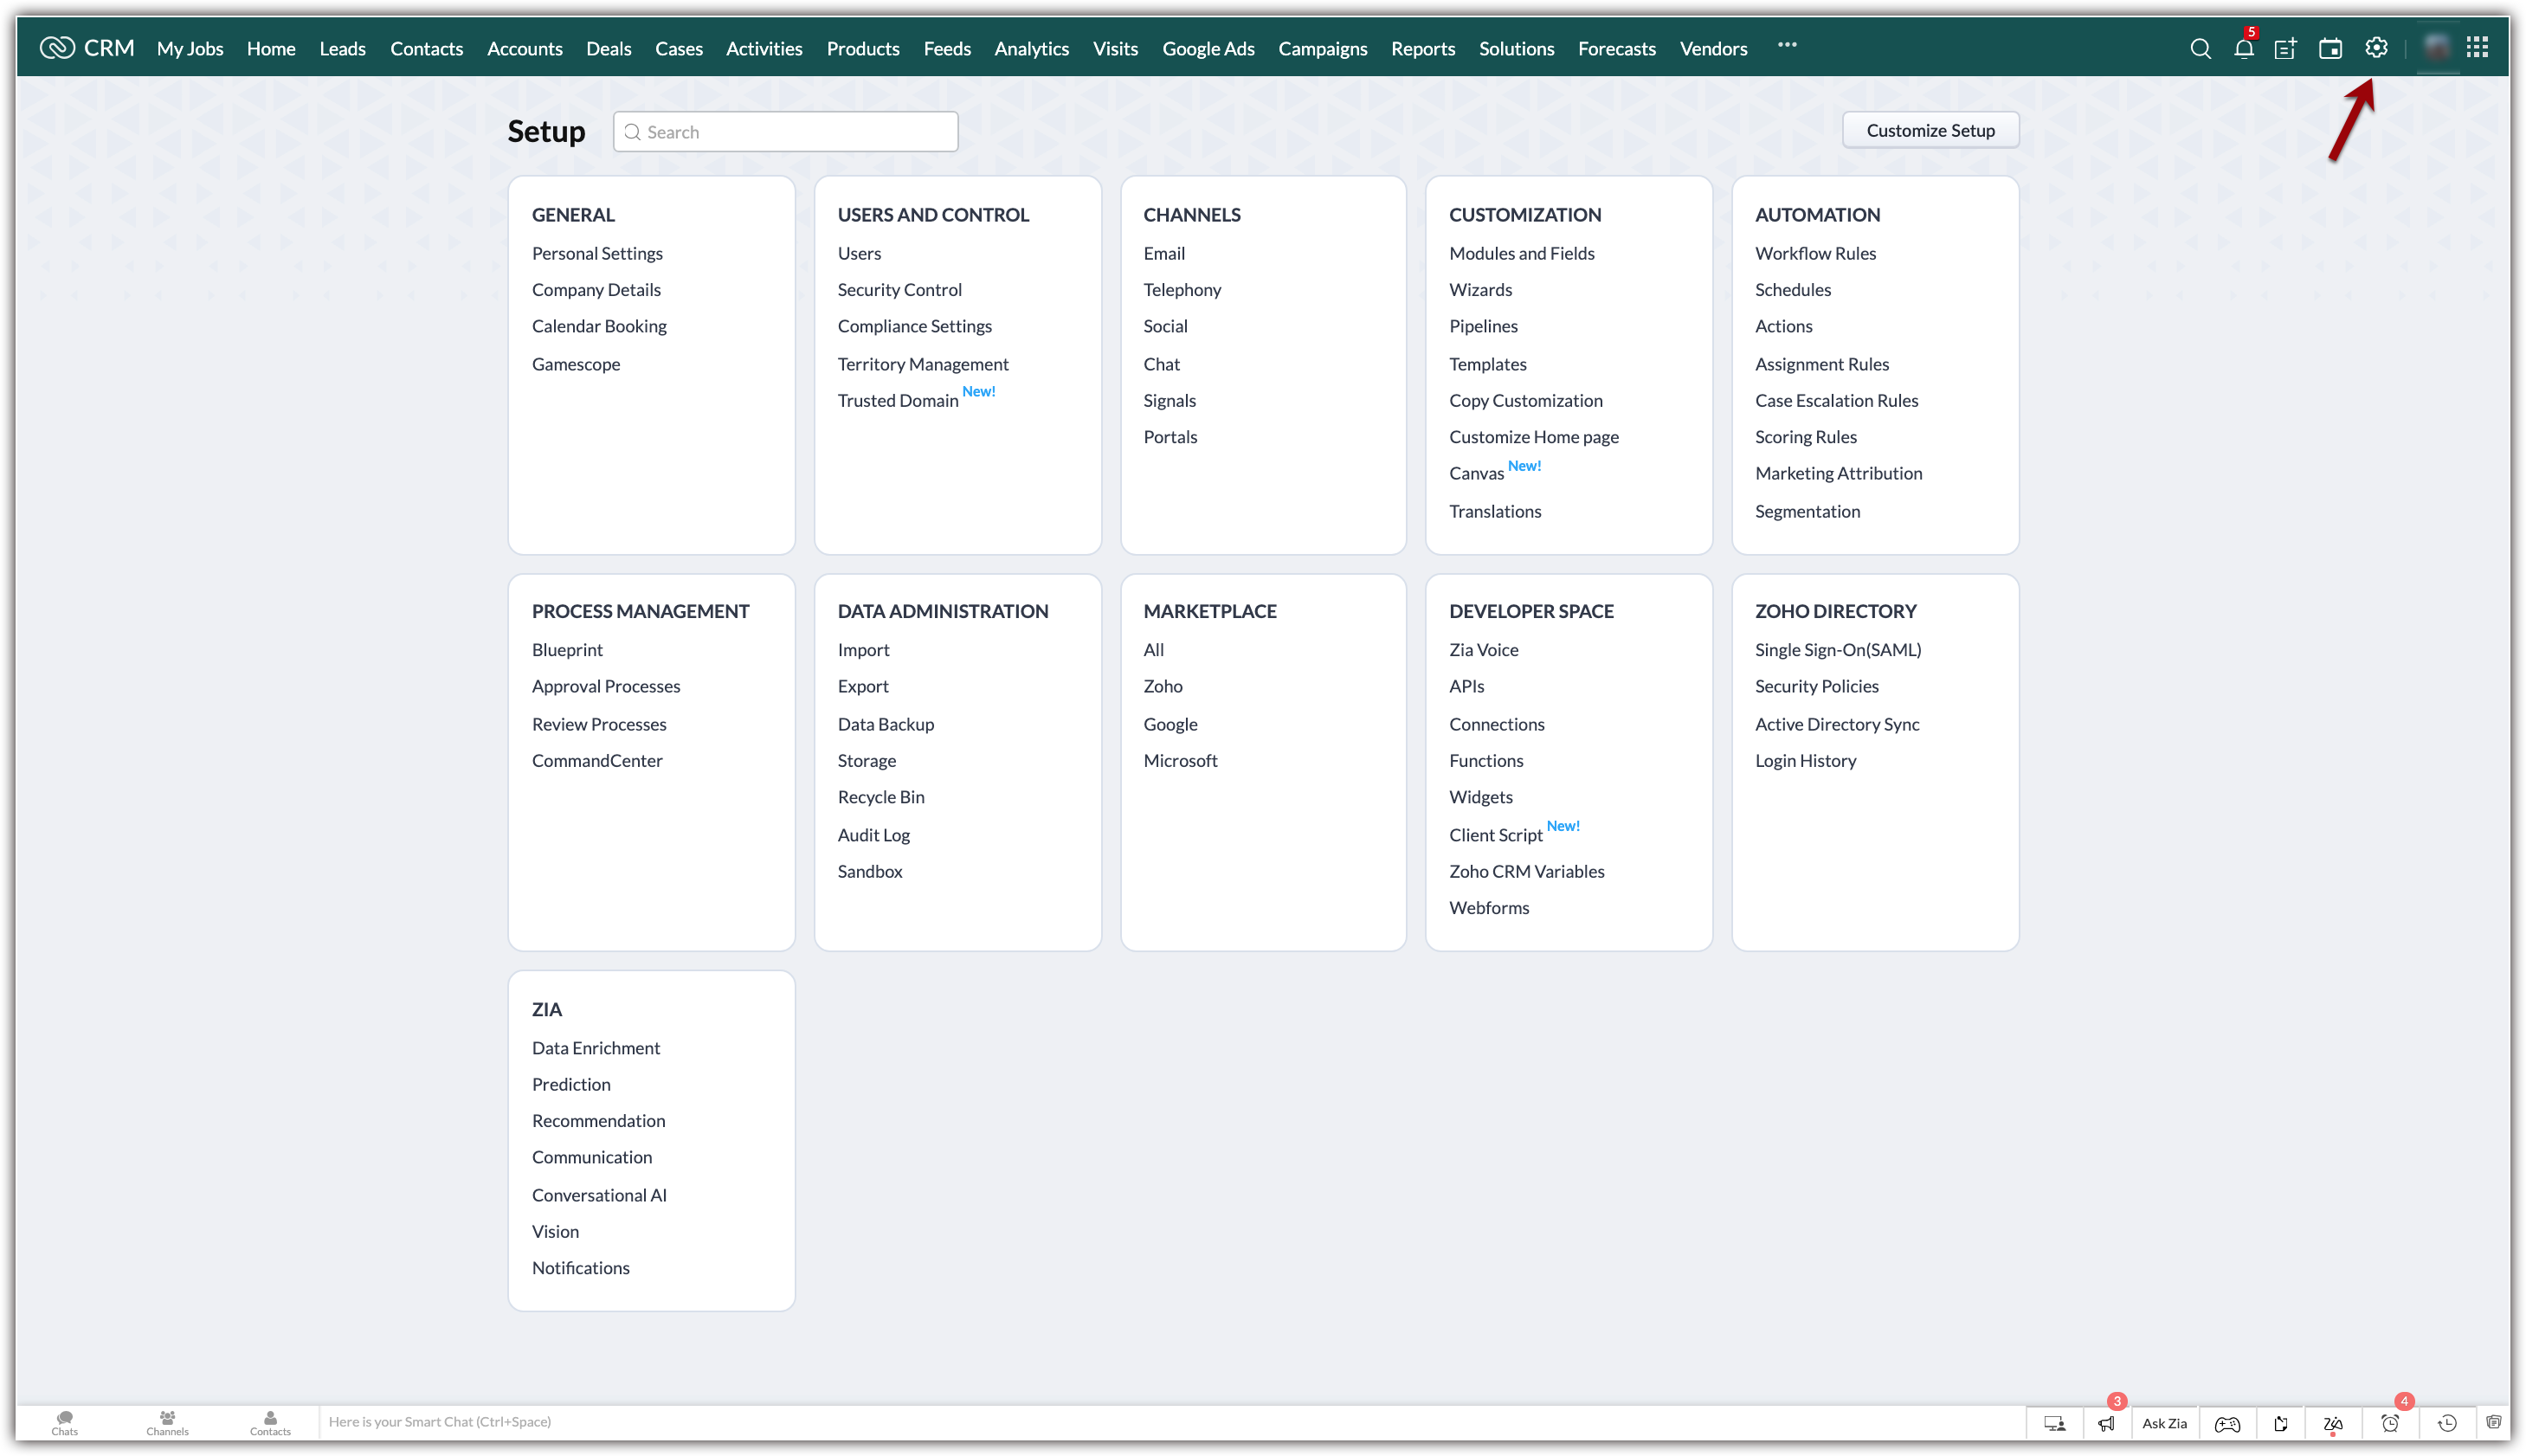The width and height of the screenshot is (2526, 1456).
Task: Select Modules and Fields under Customization
Action: [x=1520, y=252]
